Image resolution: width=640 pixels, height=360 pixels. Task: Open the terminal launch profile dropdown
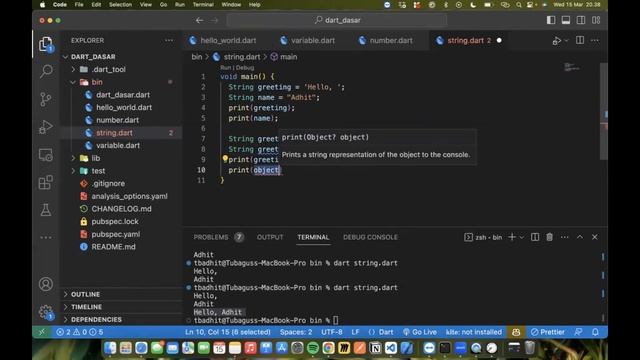(x=521, y=237)
